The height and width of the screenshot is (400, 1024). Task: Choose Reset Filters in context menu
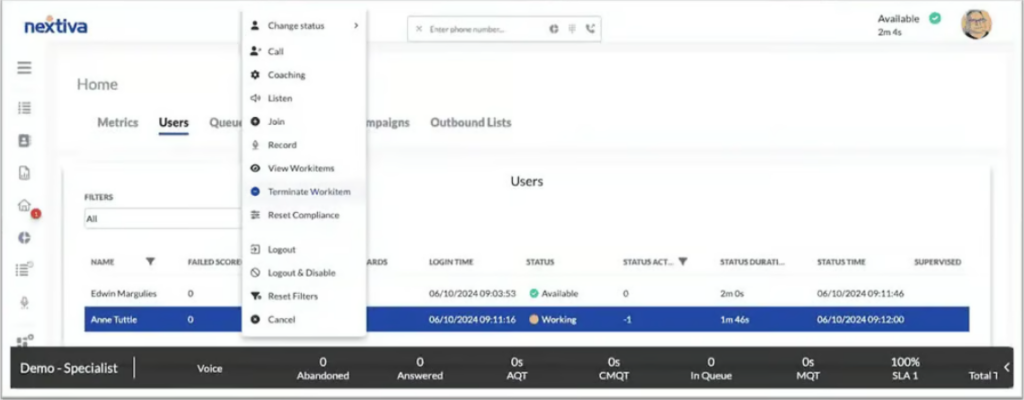[304, 296]
